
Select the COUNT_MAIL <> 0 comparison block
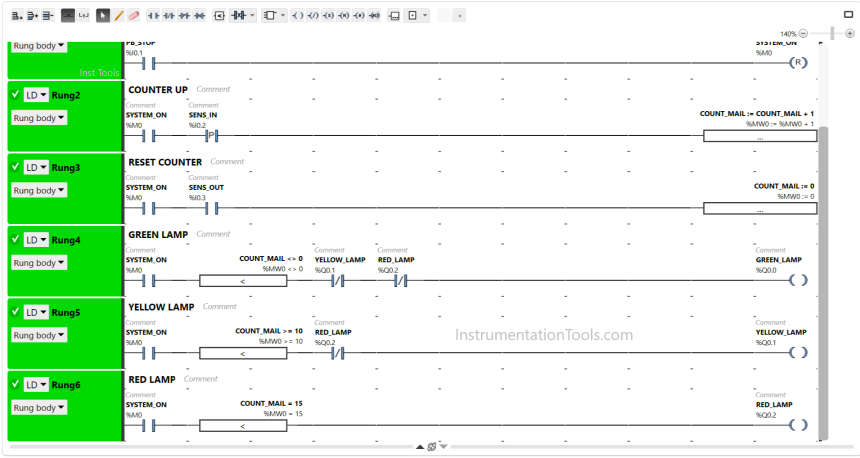click(243, 281)
